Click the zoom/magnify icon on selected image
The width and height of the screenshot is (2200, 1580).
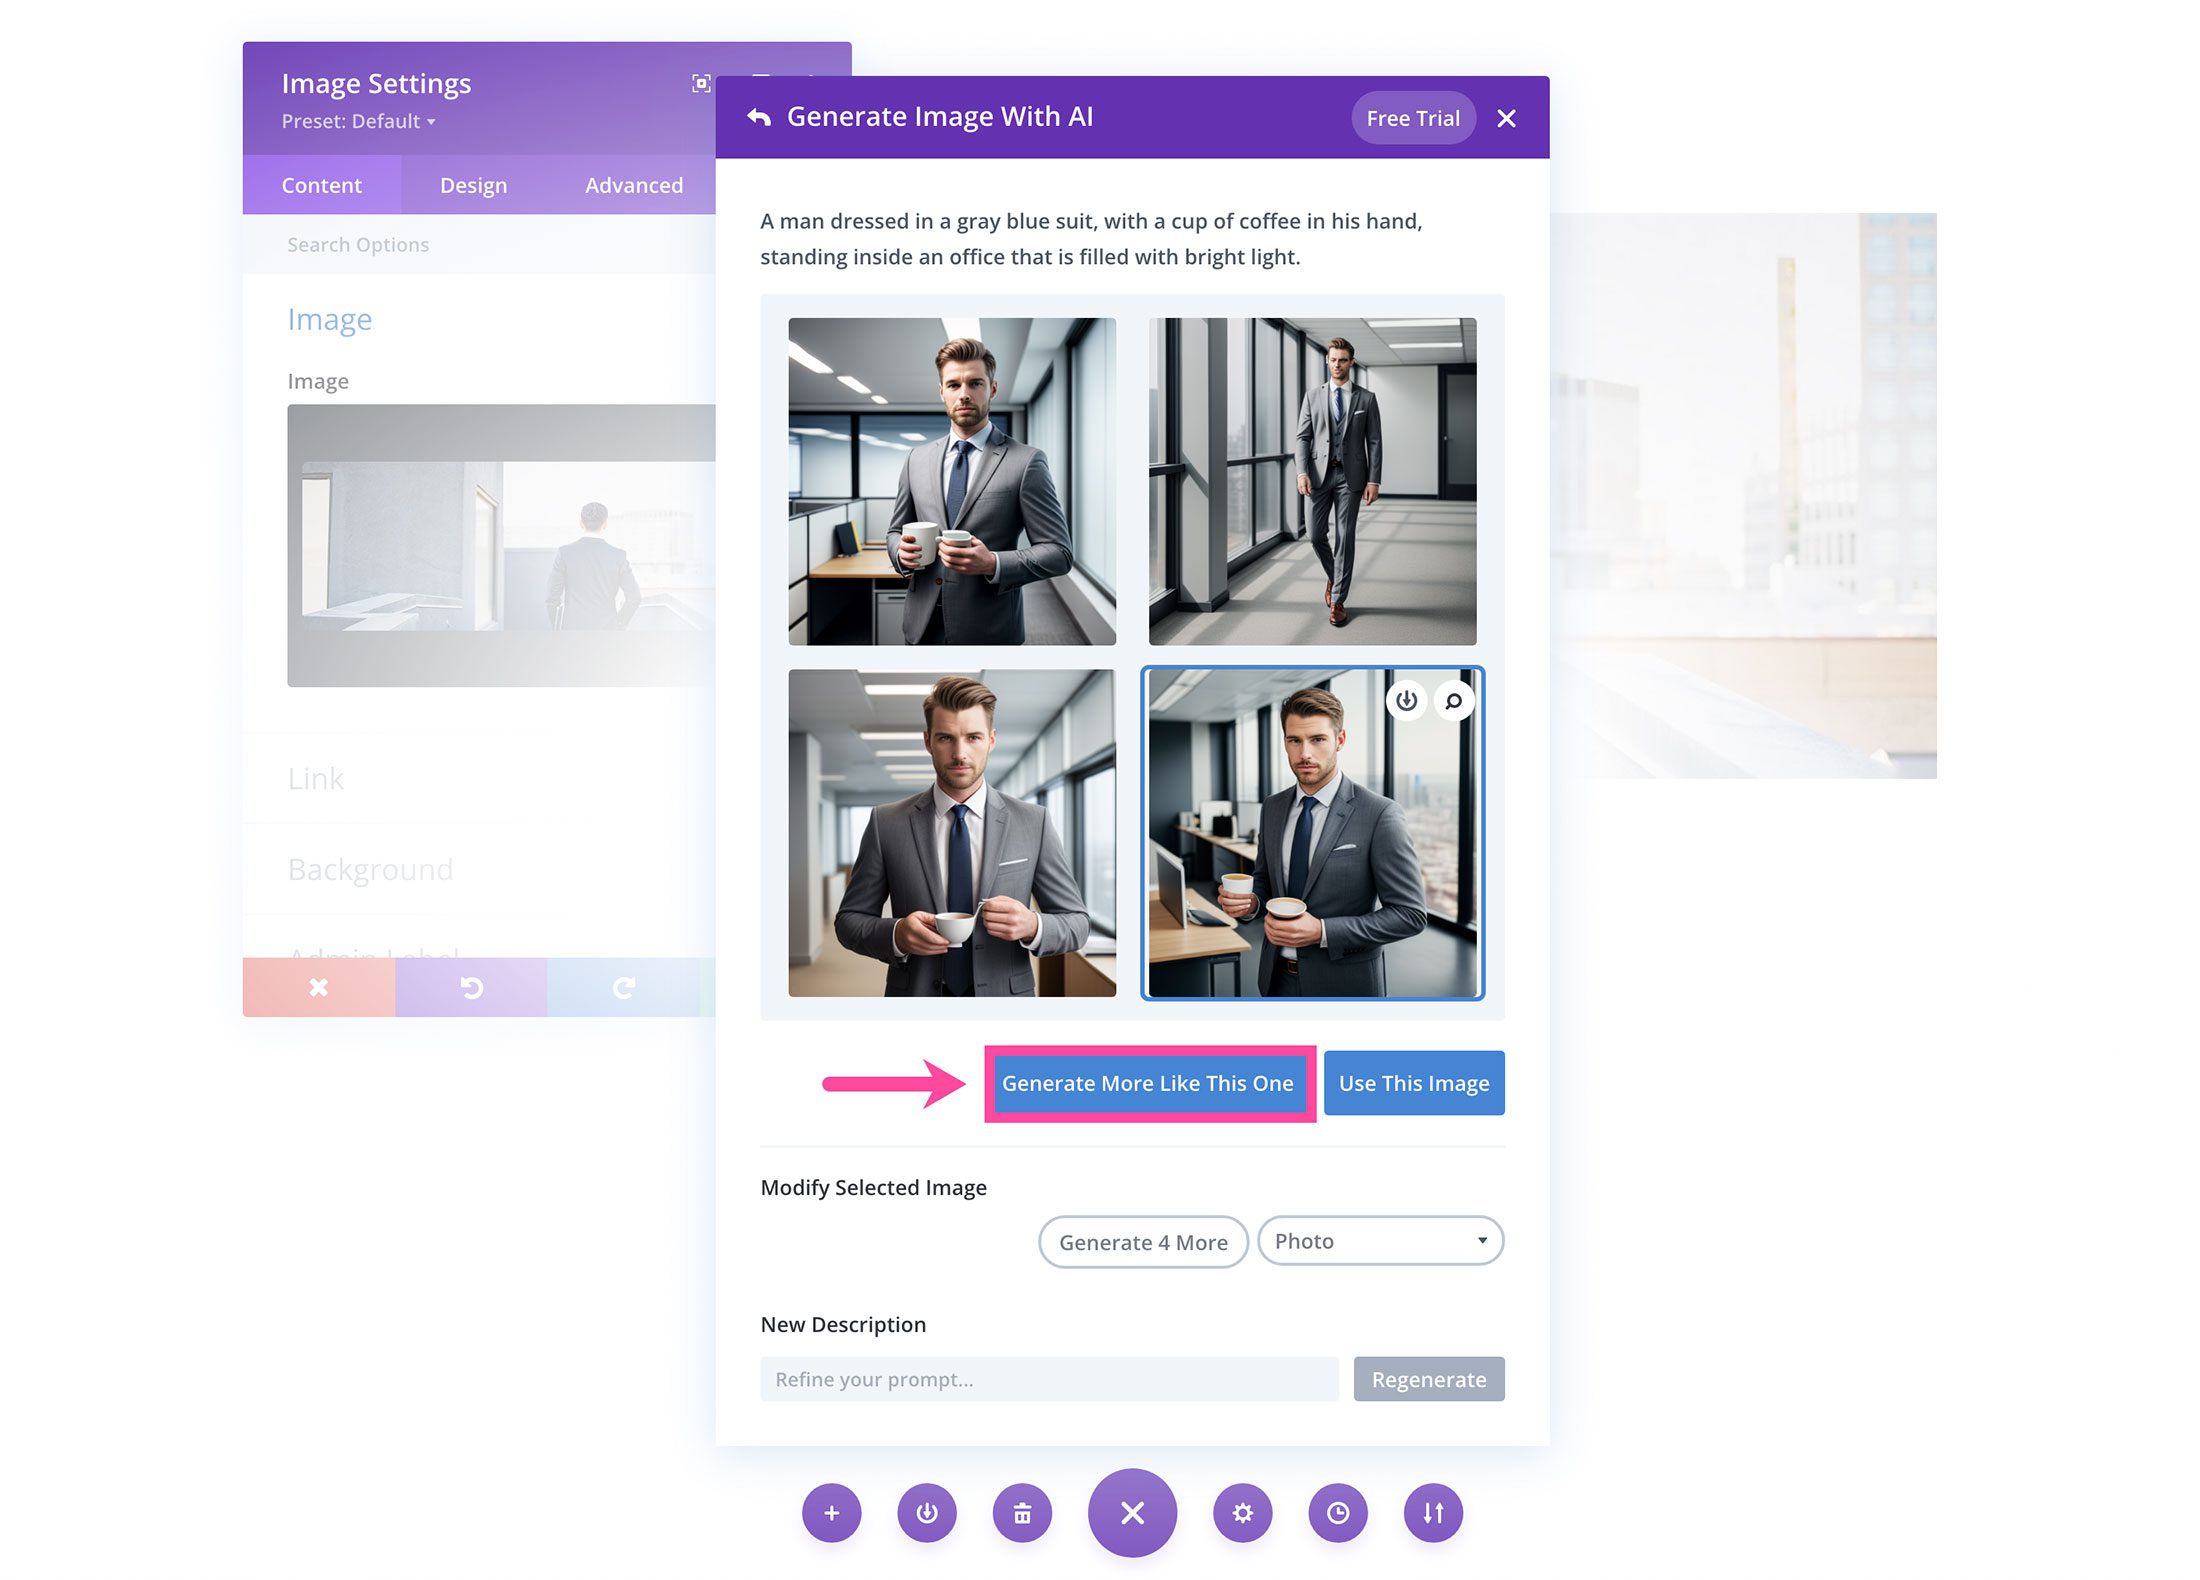tap(1452, 697)
